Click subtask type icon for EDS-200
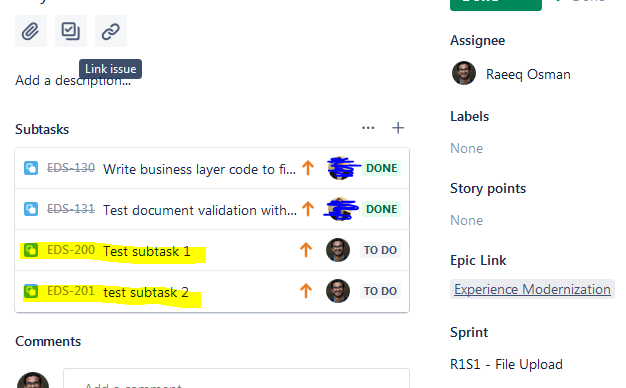This screenshot has width=626, height=388. point(31,250)
